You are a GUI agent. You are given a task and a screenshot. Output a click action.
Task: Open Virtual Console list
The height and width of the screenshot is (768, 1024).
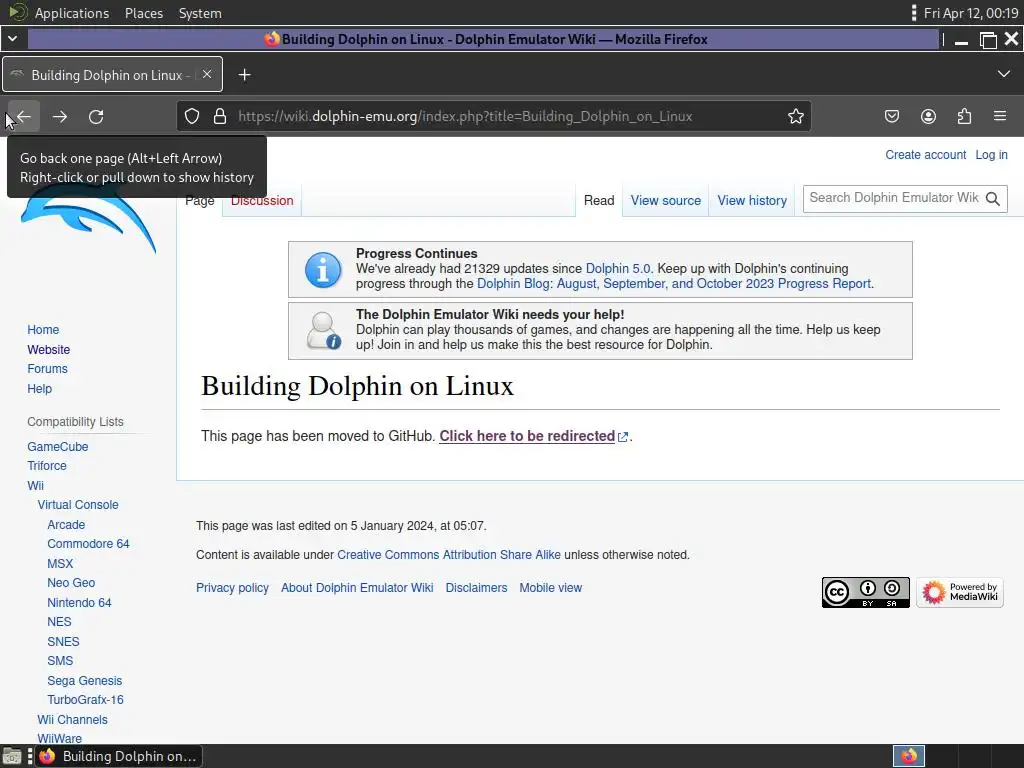tap(78, 505)
